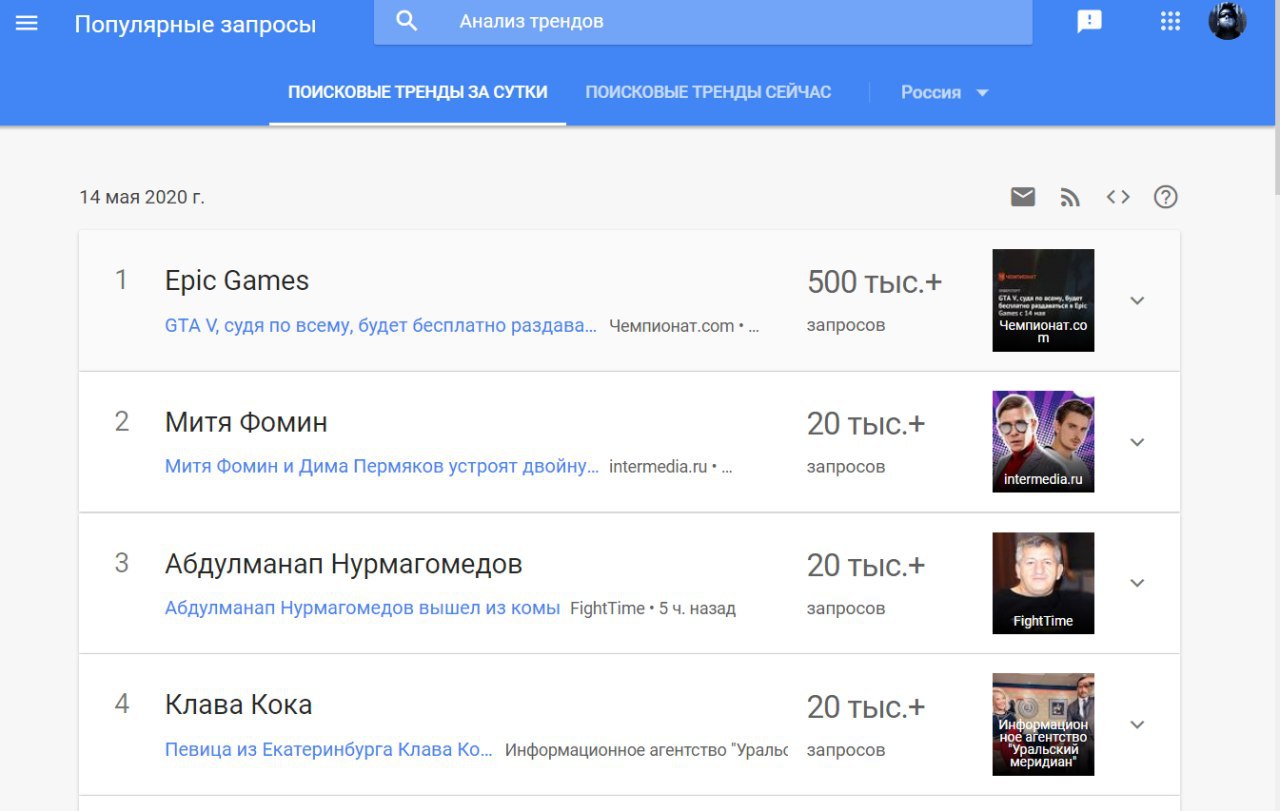Open the feedback message icon
The height and width of the screenshot is (811, 1280).
click(x=1089, y=21)
